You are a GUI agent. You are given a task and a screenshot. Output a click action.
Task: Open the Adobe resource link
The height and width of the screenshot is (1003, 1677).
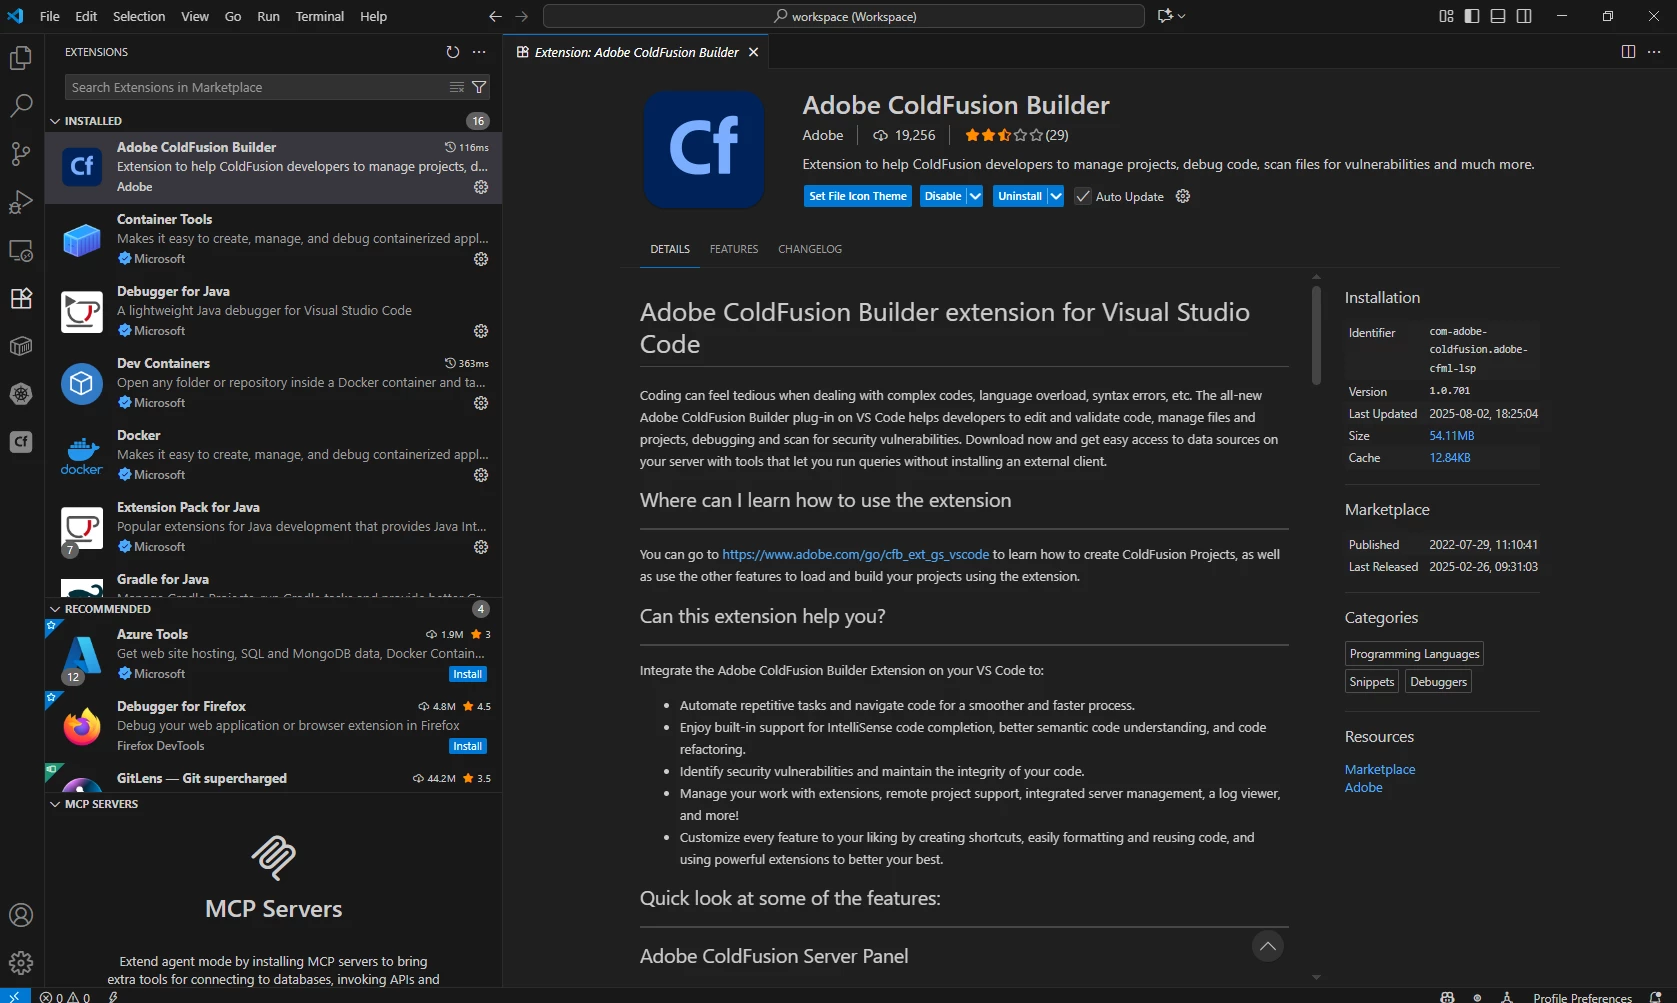(x=1364, y=787)
